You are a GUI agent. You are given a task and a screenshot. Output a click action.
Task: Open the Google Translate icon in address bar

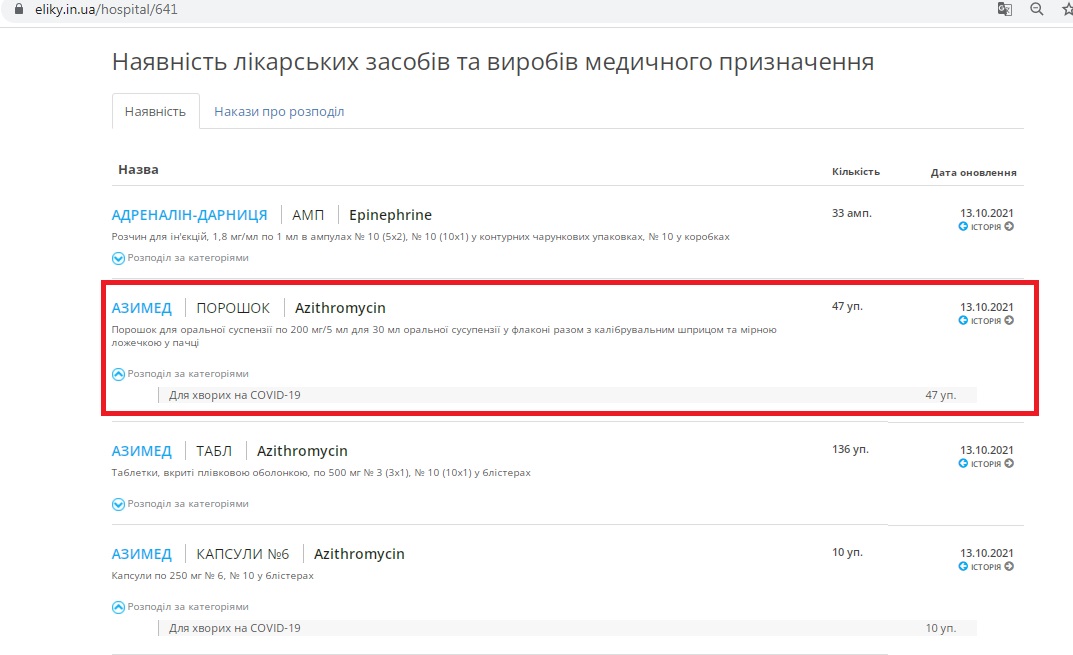pyautogui.click(x=1005, y=9)
